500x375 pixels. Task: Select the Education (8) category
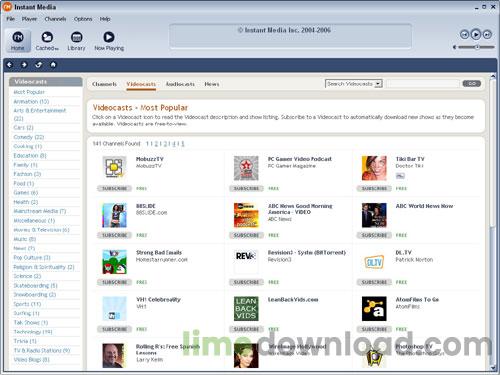click(30, 156)
